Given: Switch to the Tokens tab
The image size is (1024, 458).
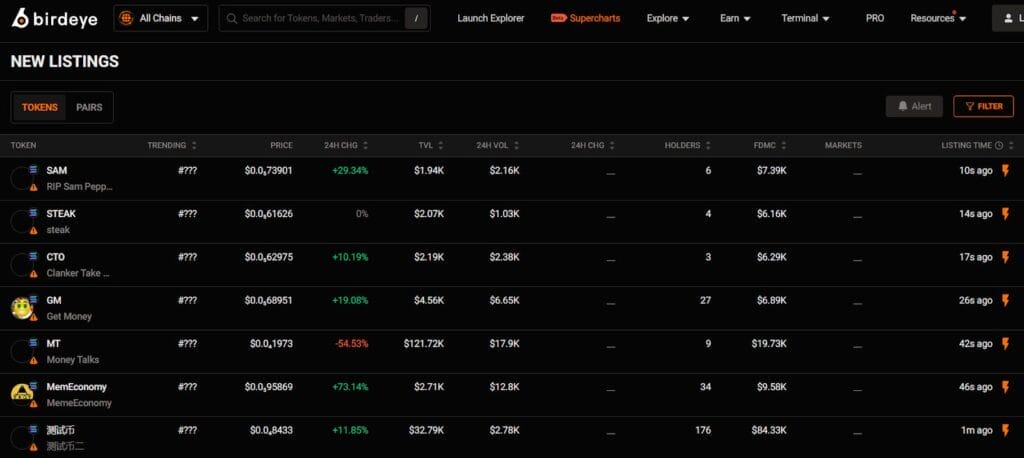Looking at the screenshot, I should [40, 108].
